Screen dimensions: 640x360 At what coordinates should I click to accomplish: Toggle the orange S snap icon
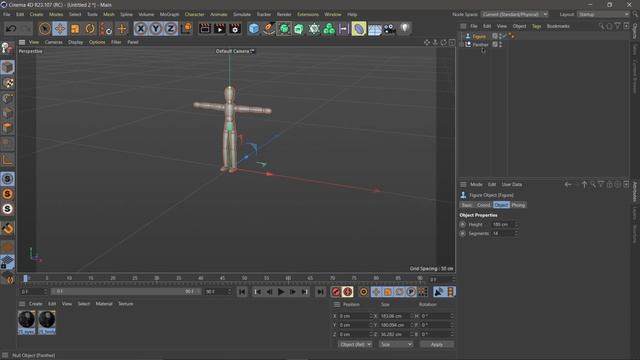pos(7,194)
